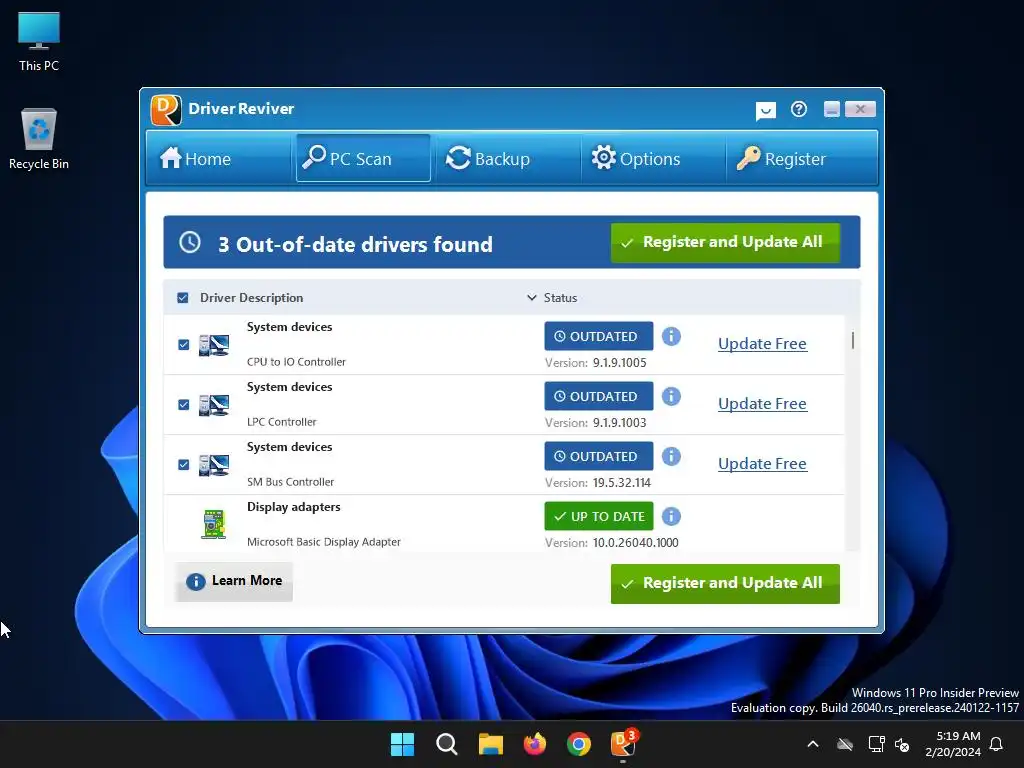Click the Driver Description column header
This screenshot has height=768, width=1024.
(251, 298)
